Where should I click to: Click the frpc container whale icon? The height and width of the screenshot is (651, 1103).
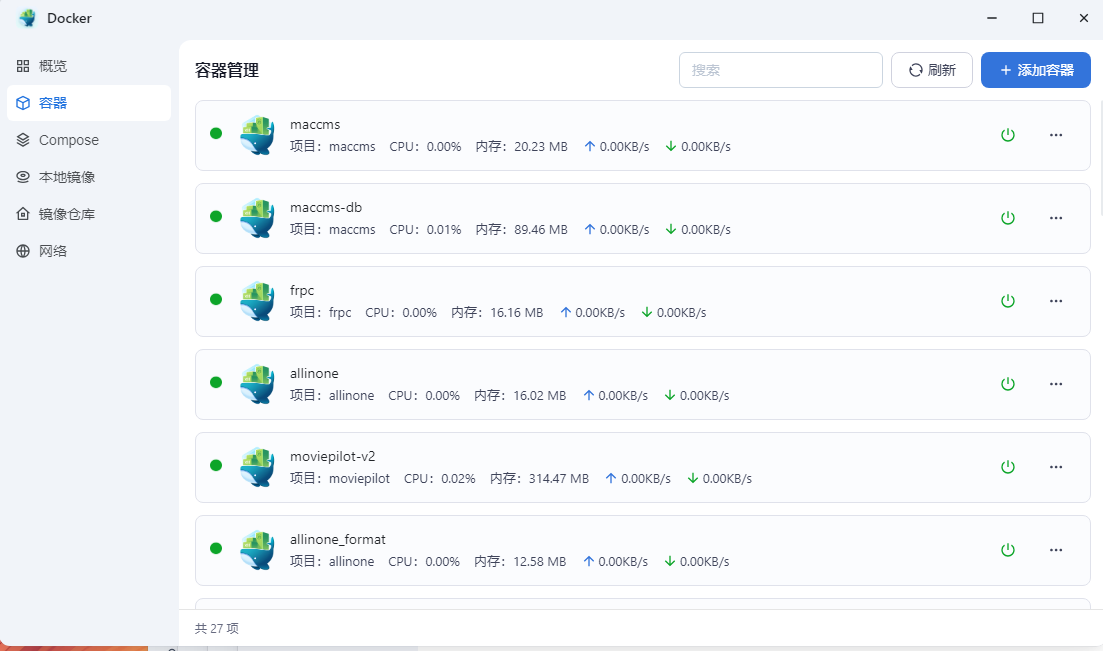click(x=257, y=301)
